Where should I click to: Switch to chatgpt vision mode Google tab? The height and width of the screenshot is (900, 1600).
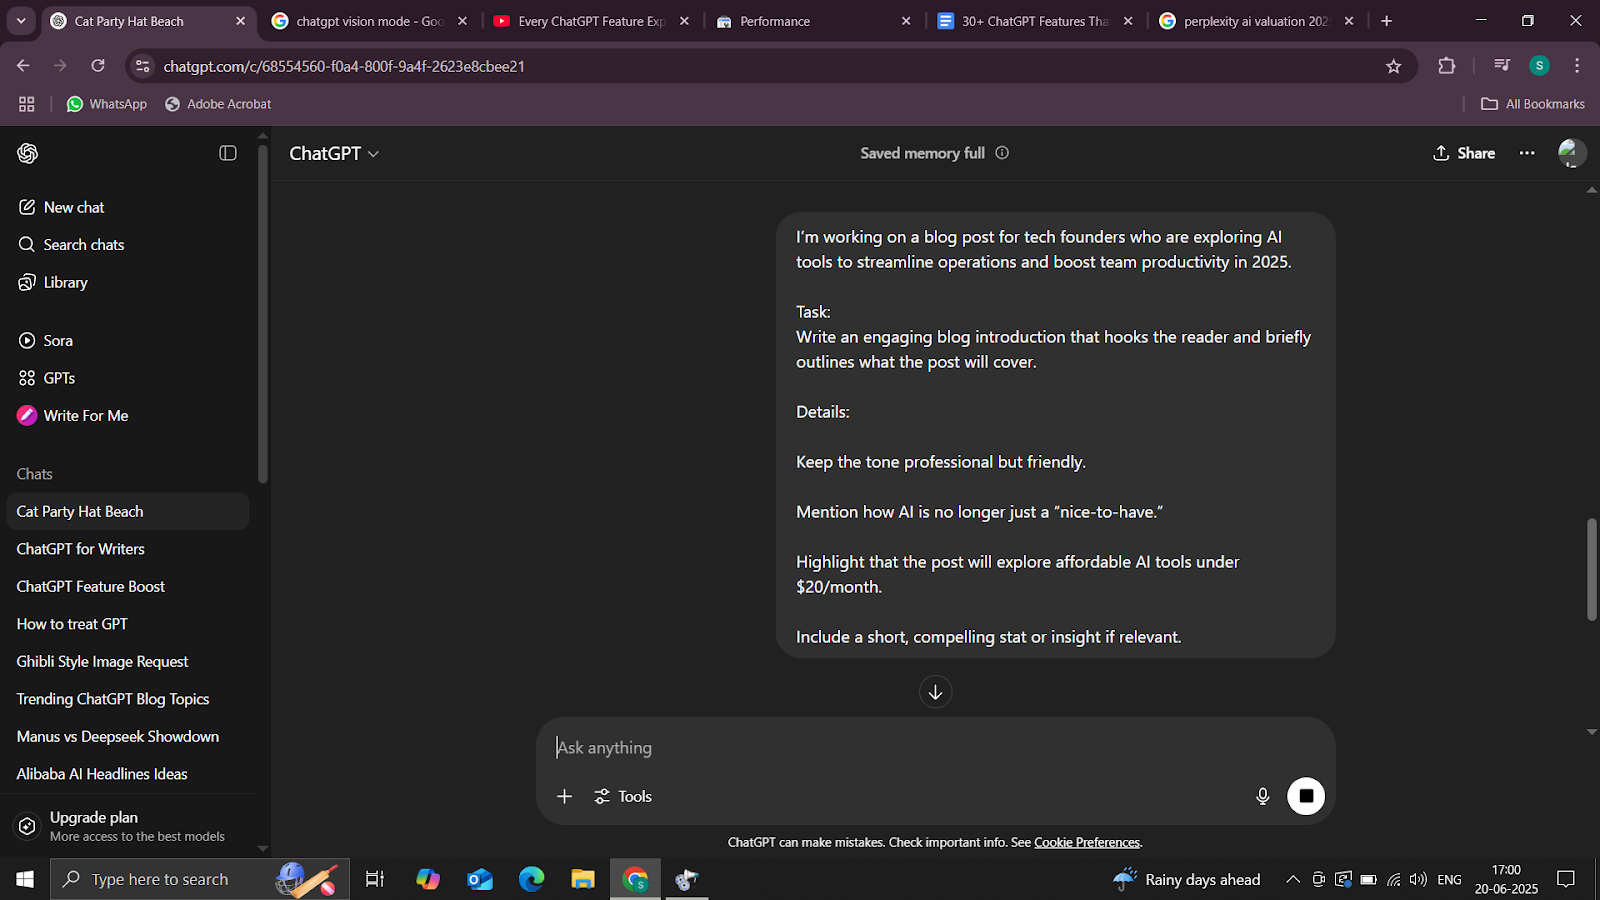pyautogui.click(x=370, y=21)
